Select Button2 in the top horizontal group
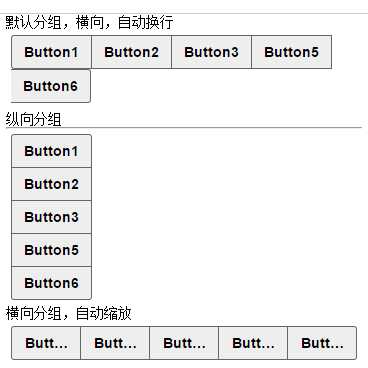The height and width of the screenshot is (368, 368). [131, 52]
